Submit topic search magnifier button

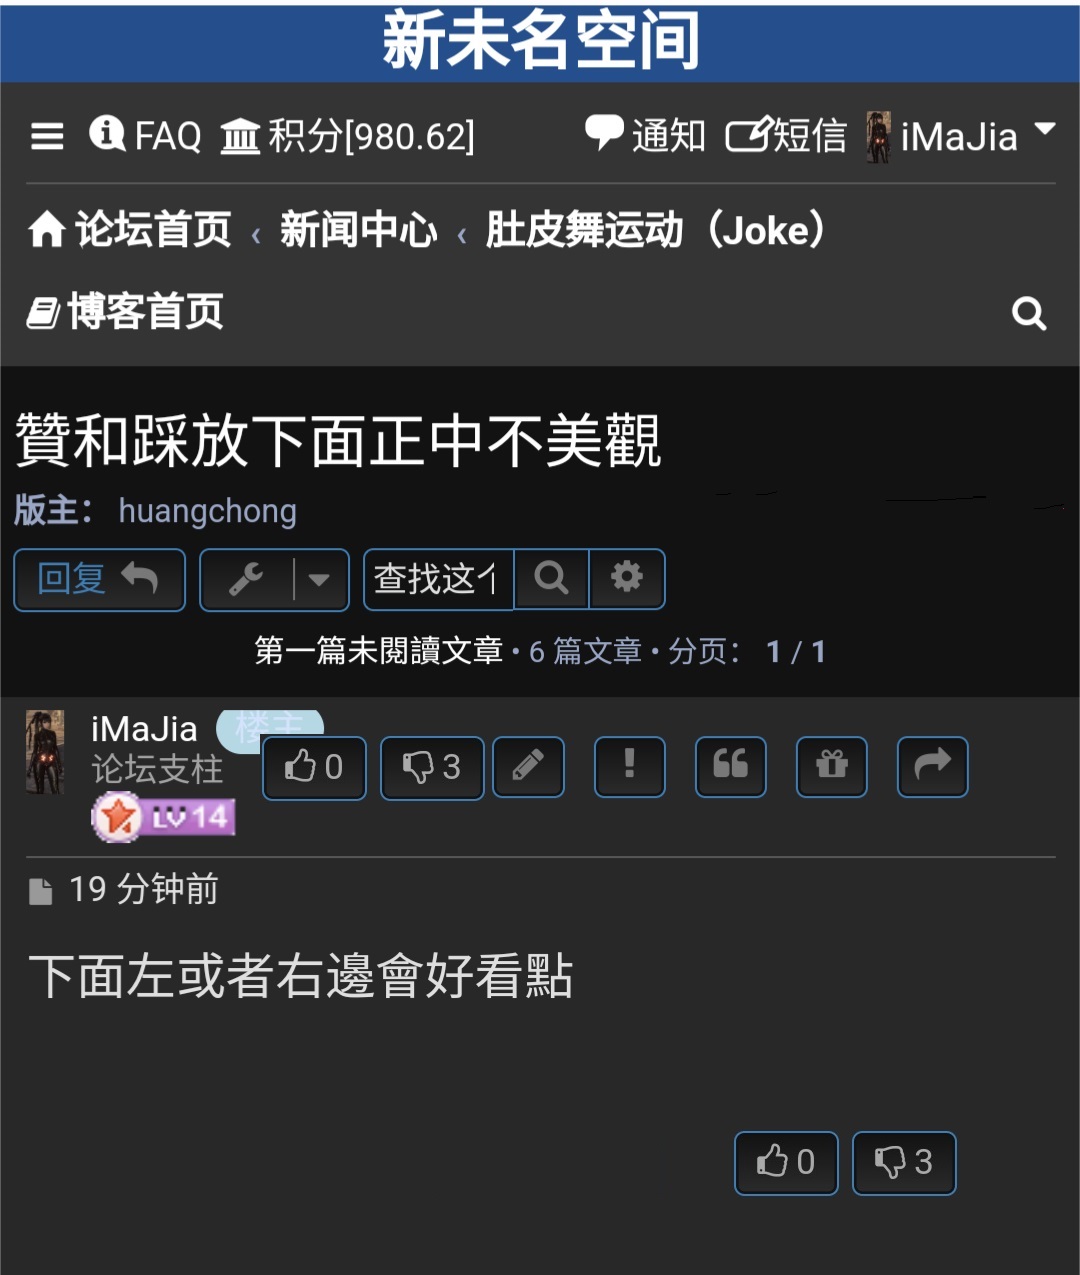pyautogui.click(x=551, y=579)
